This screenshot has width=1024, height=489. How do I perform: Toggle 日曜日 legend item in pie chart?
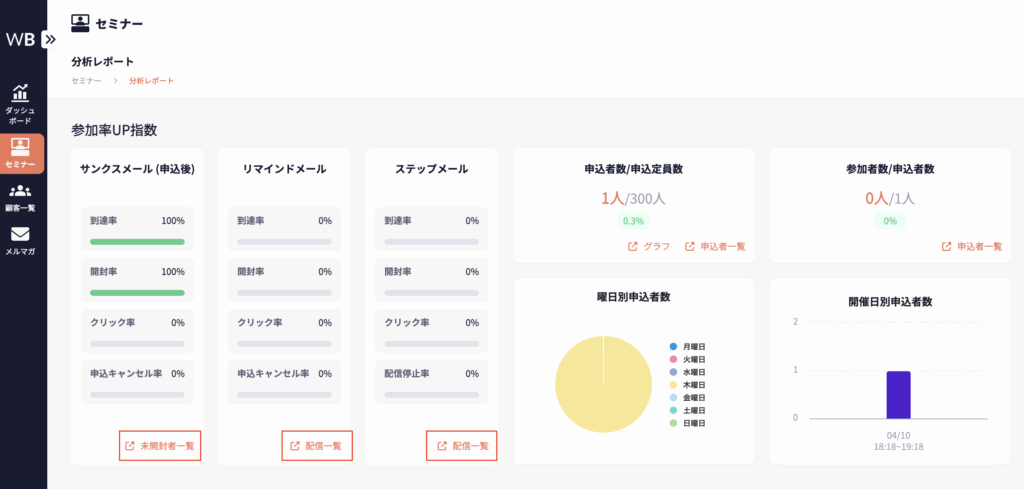[687, 424]
